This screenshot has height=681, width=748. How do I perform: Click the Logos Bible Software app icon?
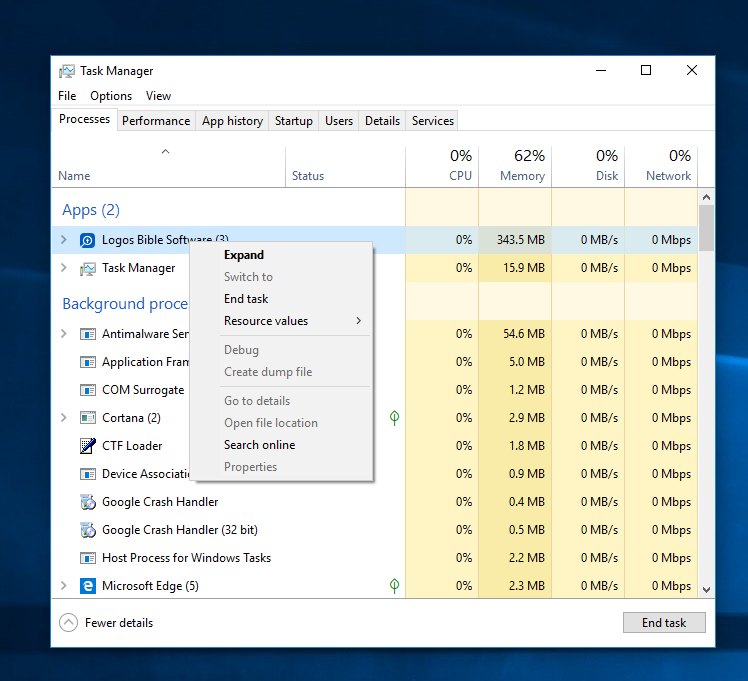87,240
